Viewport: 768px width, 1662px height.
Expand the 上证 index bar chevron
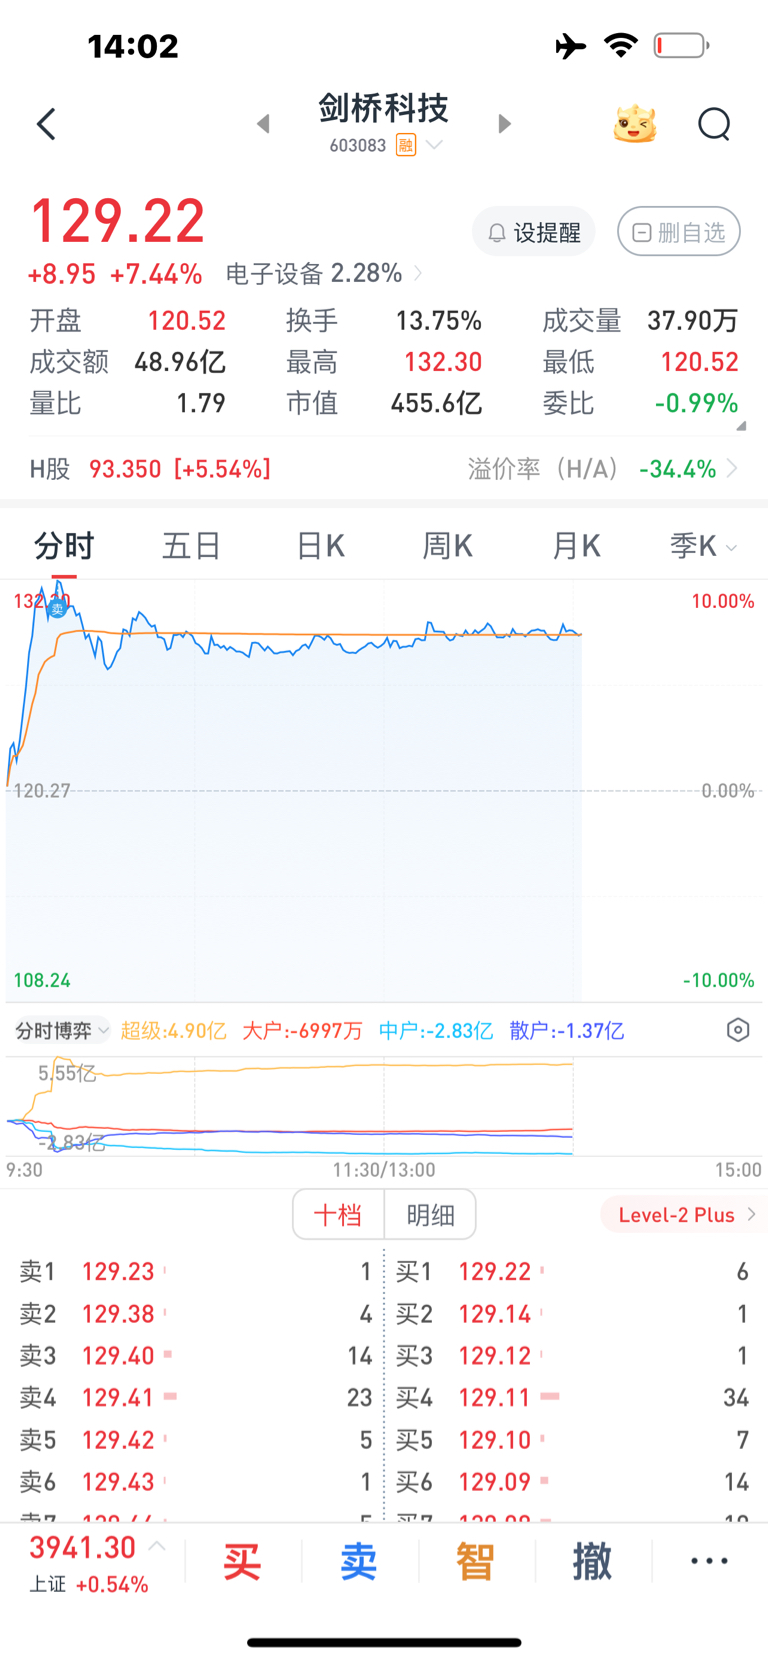(x=157, y=1546)
